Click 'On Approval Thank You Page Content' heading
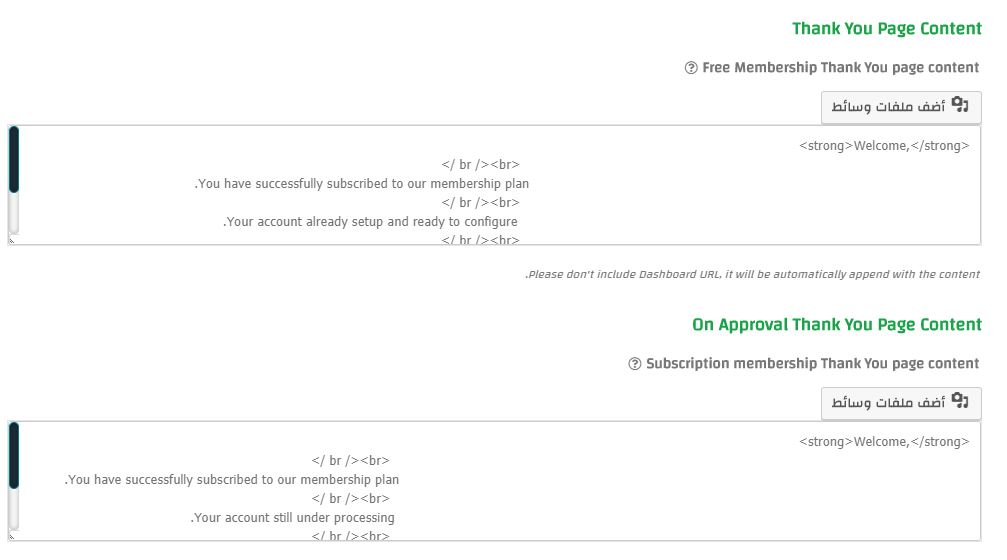Screen dimensions: 1007x560 pos(837,325)
